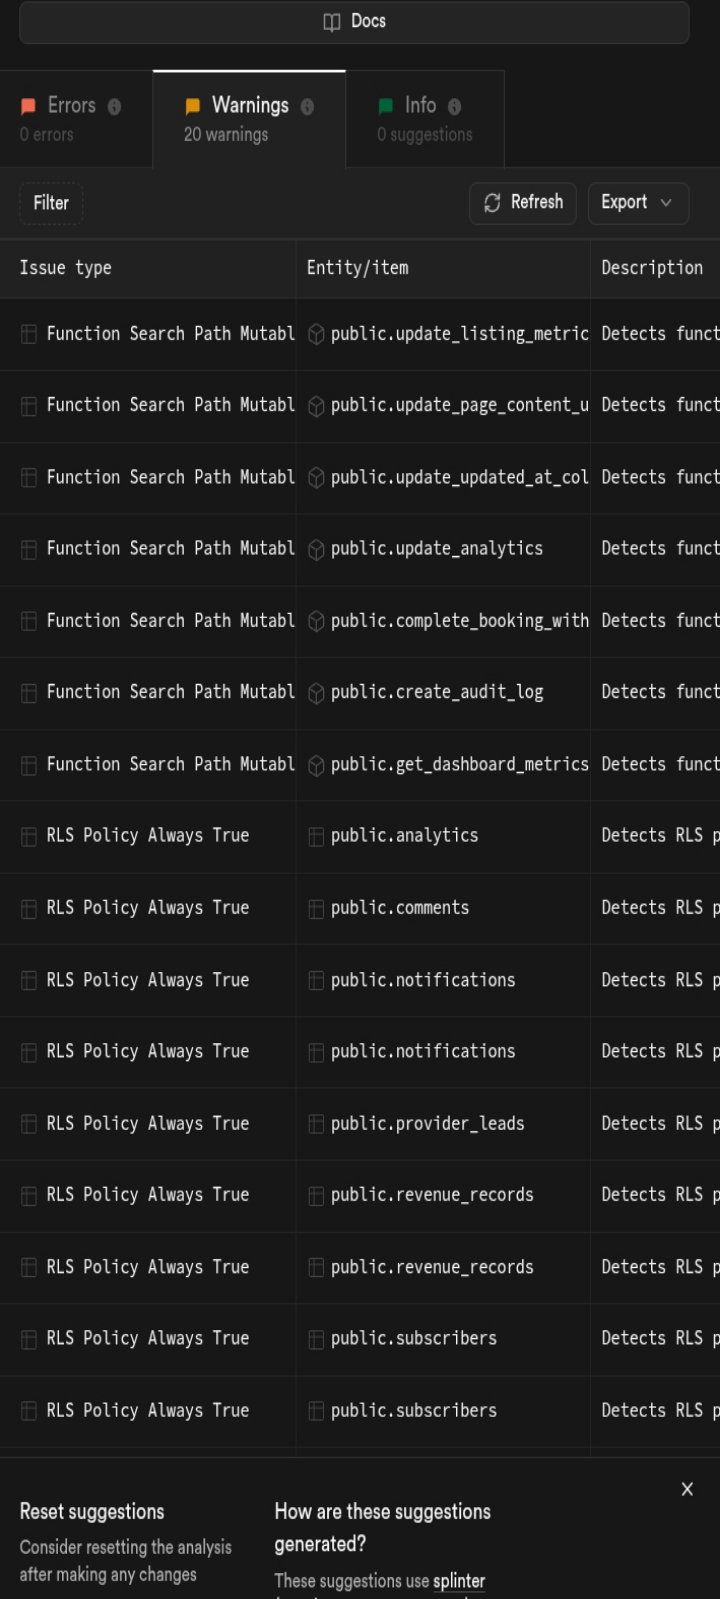The width and height of the screenshot is (720, 1599).
Task: Switch to the Errors tab
Action: click(76, 119)
